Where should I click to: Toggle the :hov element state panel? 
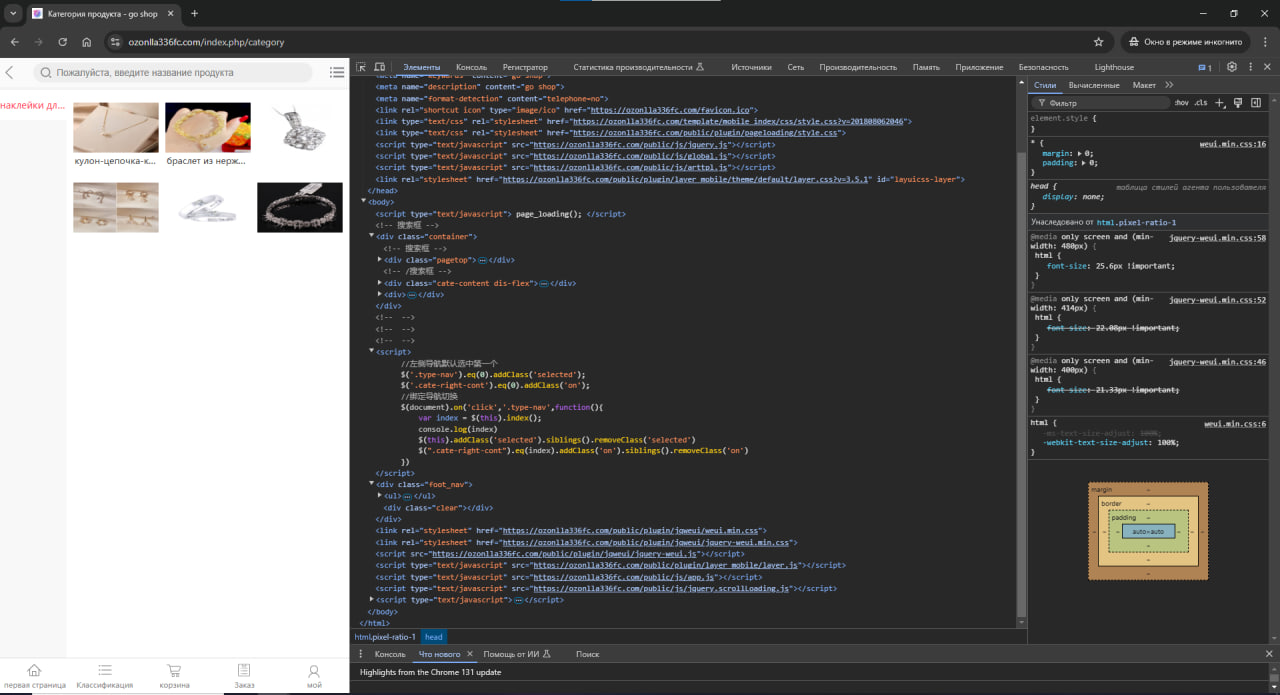pyautogui.click(x=1181, y=103)
